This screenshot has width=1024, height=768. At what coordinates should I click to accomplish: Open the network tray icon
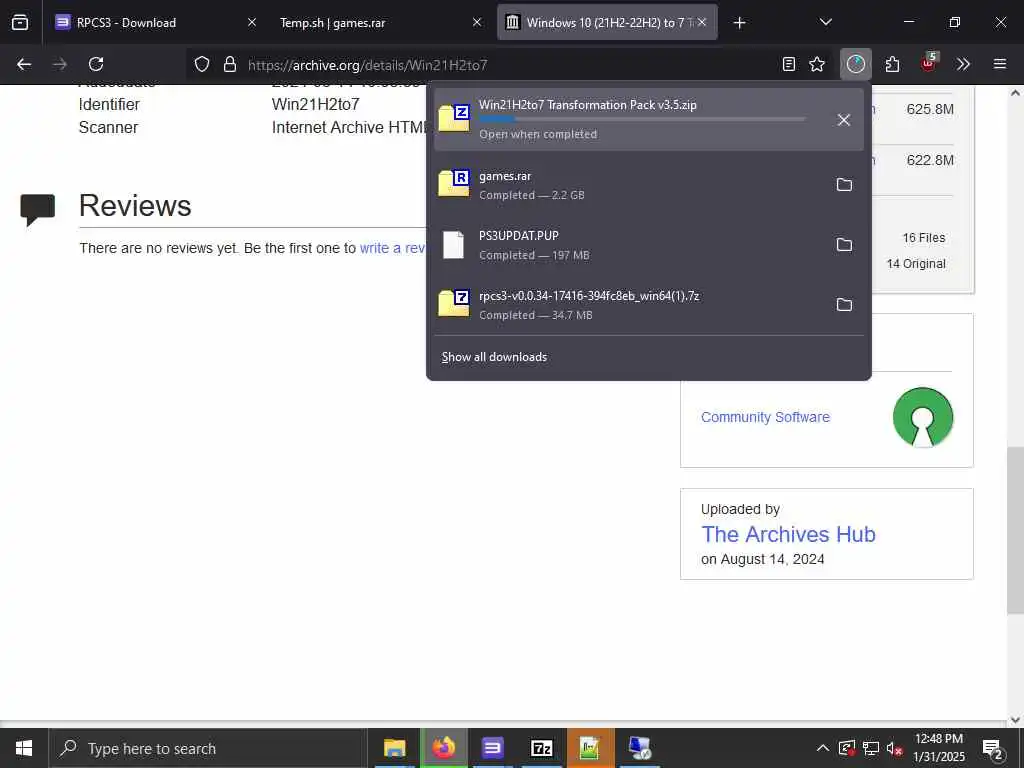[x=871, y=748]
